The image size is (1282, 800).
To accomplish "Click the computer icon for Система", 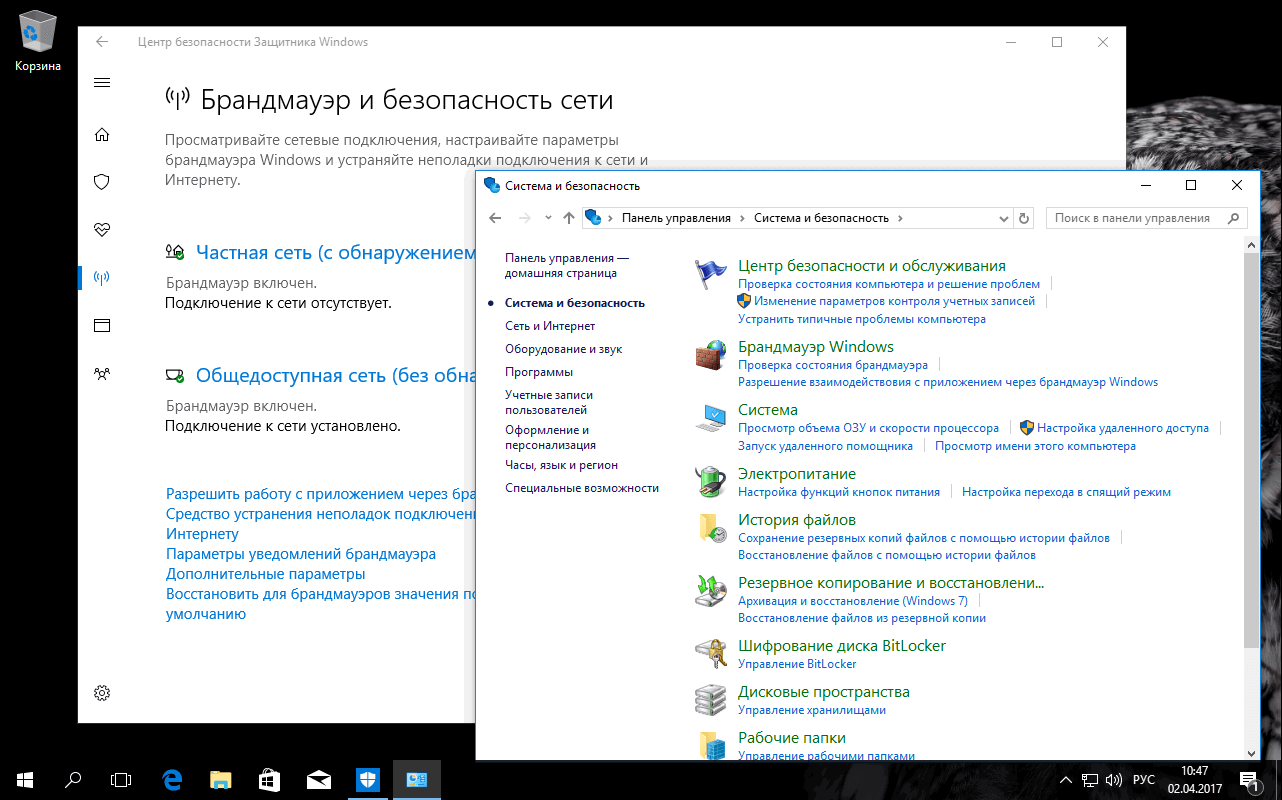I will point(711,418).
